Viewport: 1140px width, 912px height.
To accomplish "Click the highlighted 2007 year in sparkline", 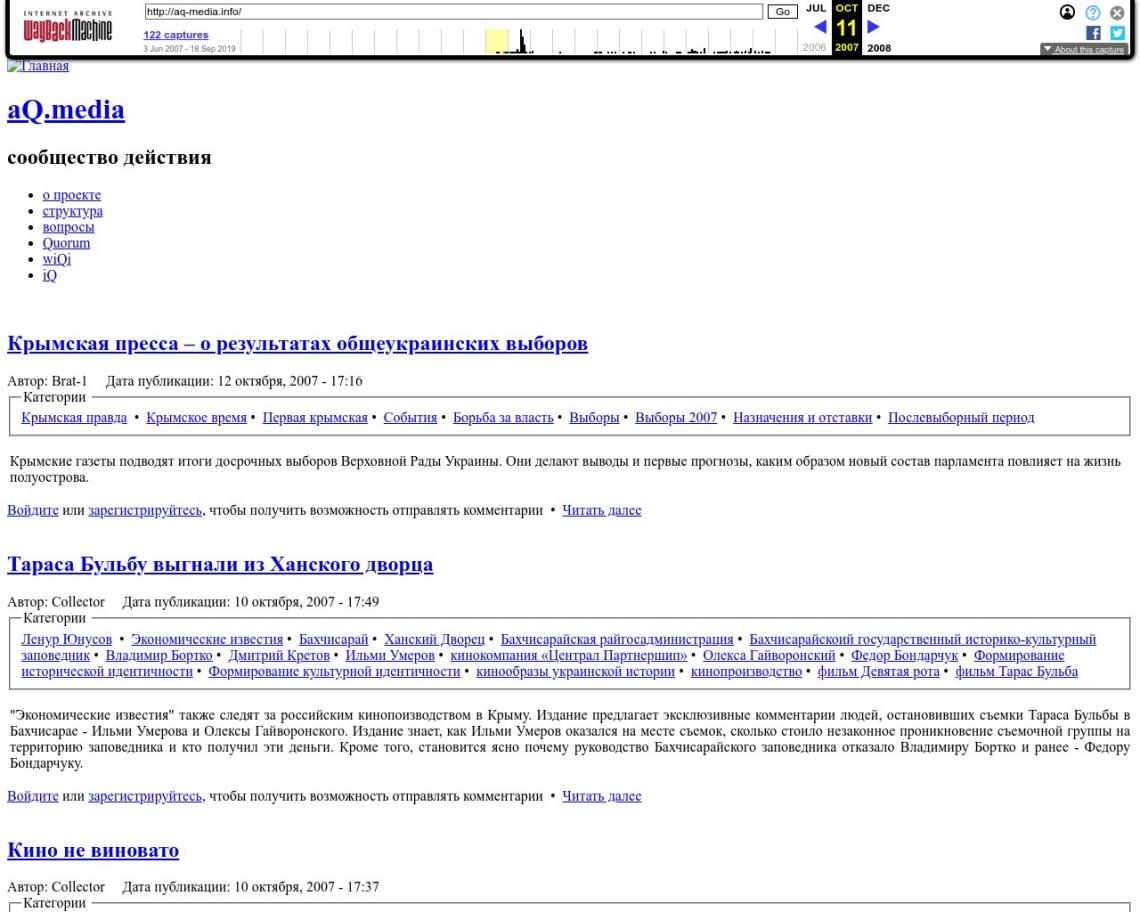I will click(497, 41).
